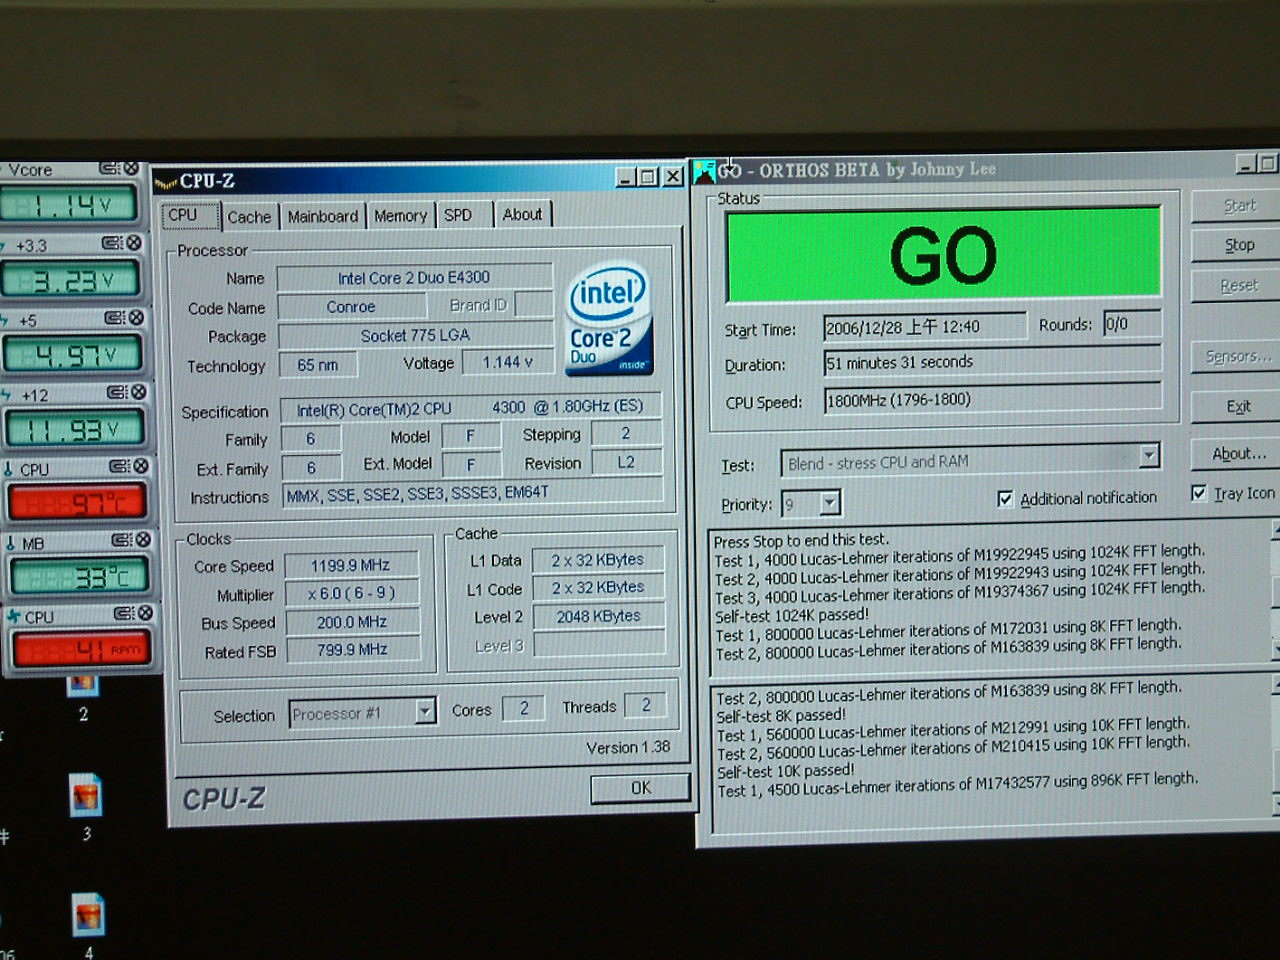1280x960 pixels.
Task: Click the Reset button in ORTHOS
Action: click(1239, 286)
